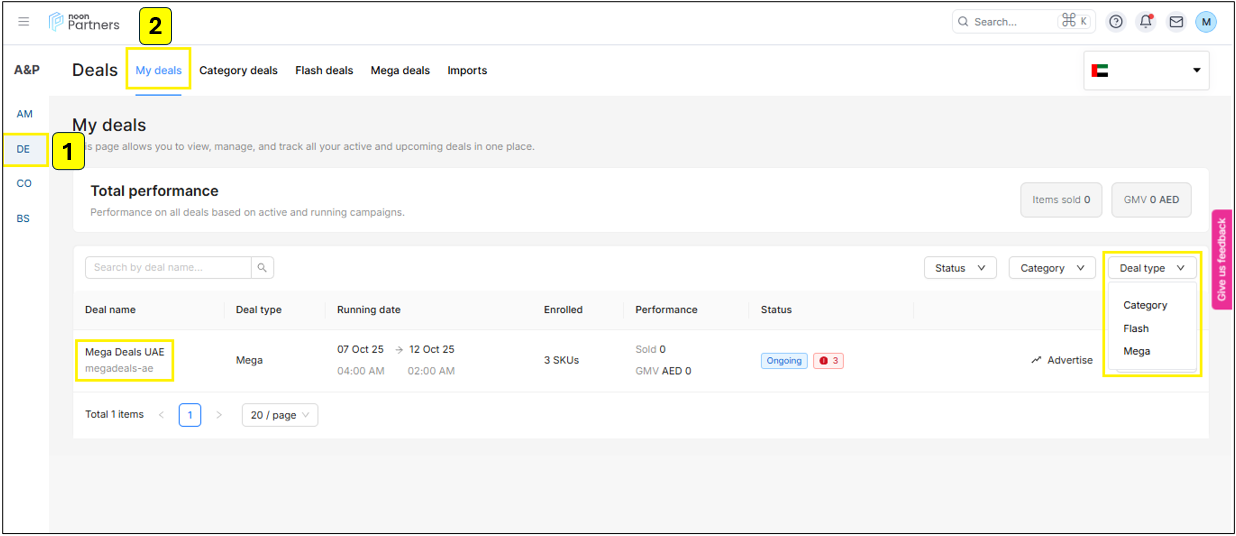This screenshot has height=536, width=1236.
Task: Click the search magnifier button beside deal name field
Action: pyautogui.click(x=262, y=268)
